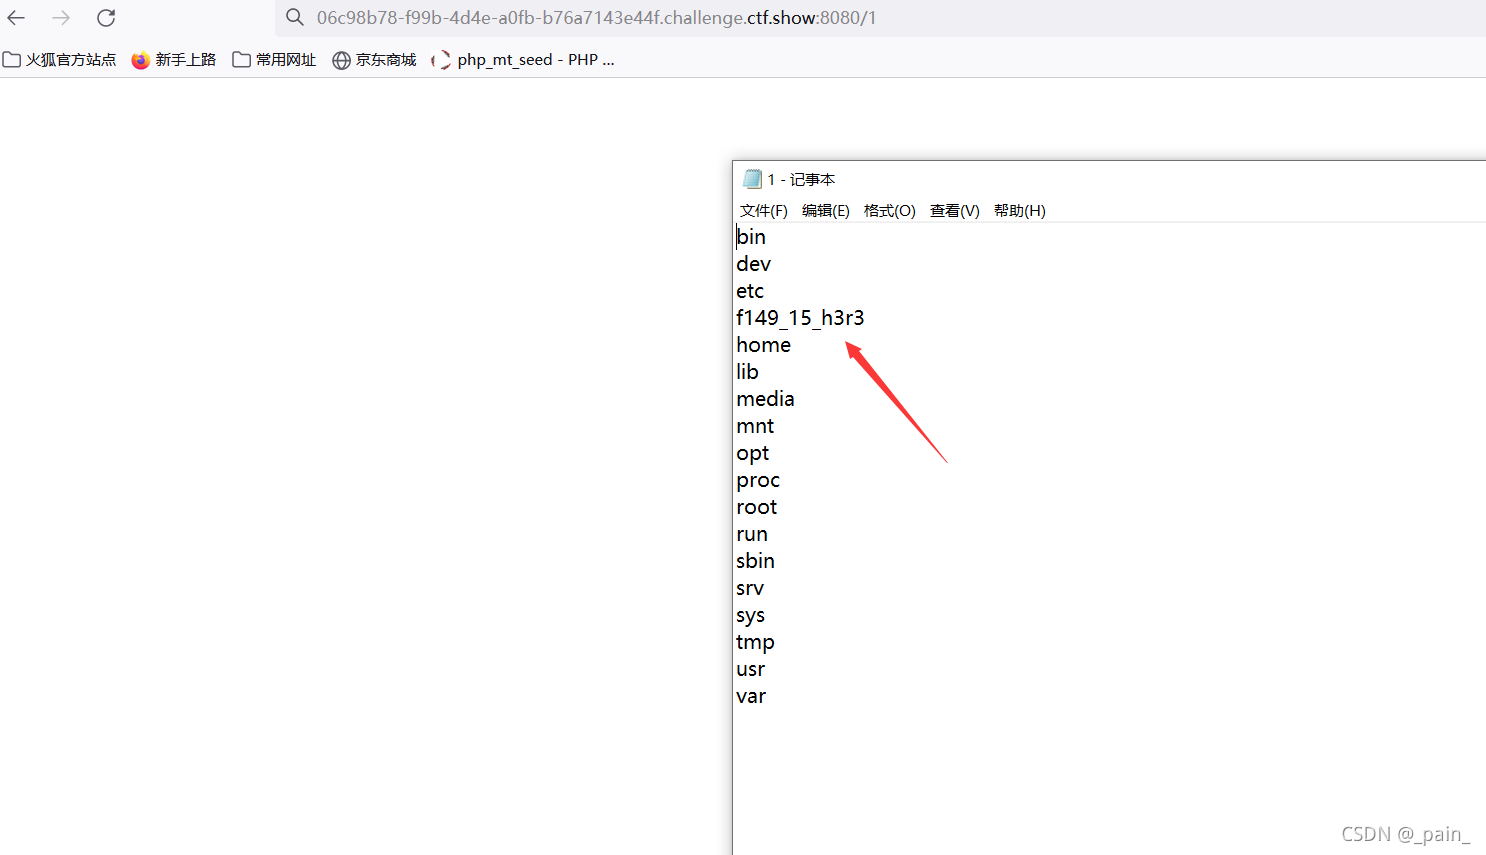Open the 京东商城 bookmark
The image size is (1486, 855).
tap(374, 60)
